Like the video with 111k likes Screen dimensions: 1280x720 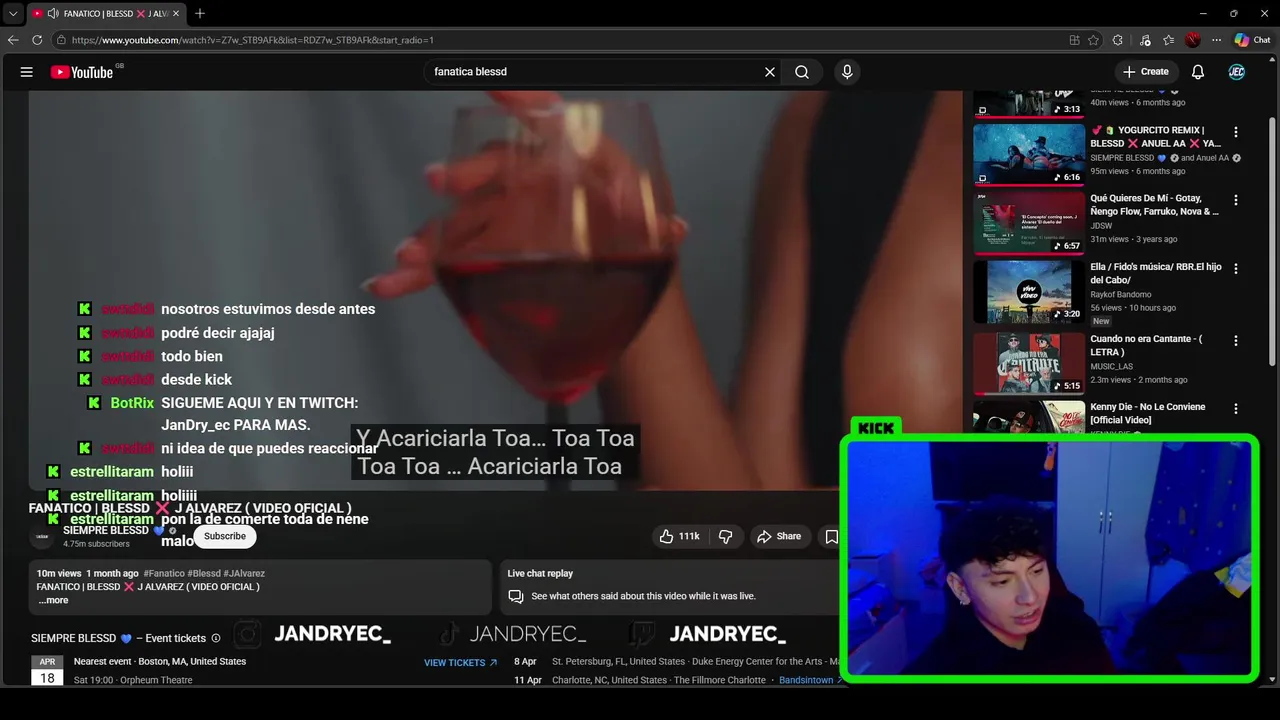coord(679,537)
